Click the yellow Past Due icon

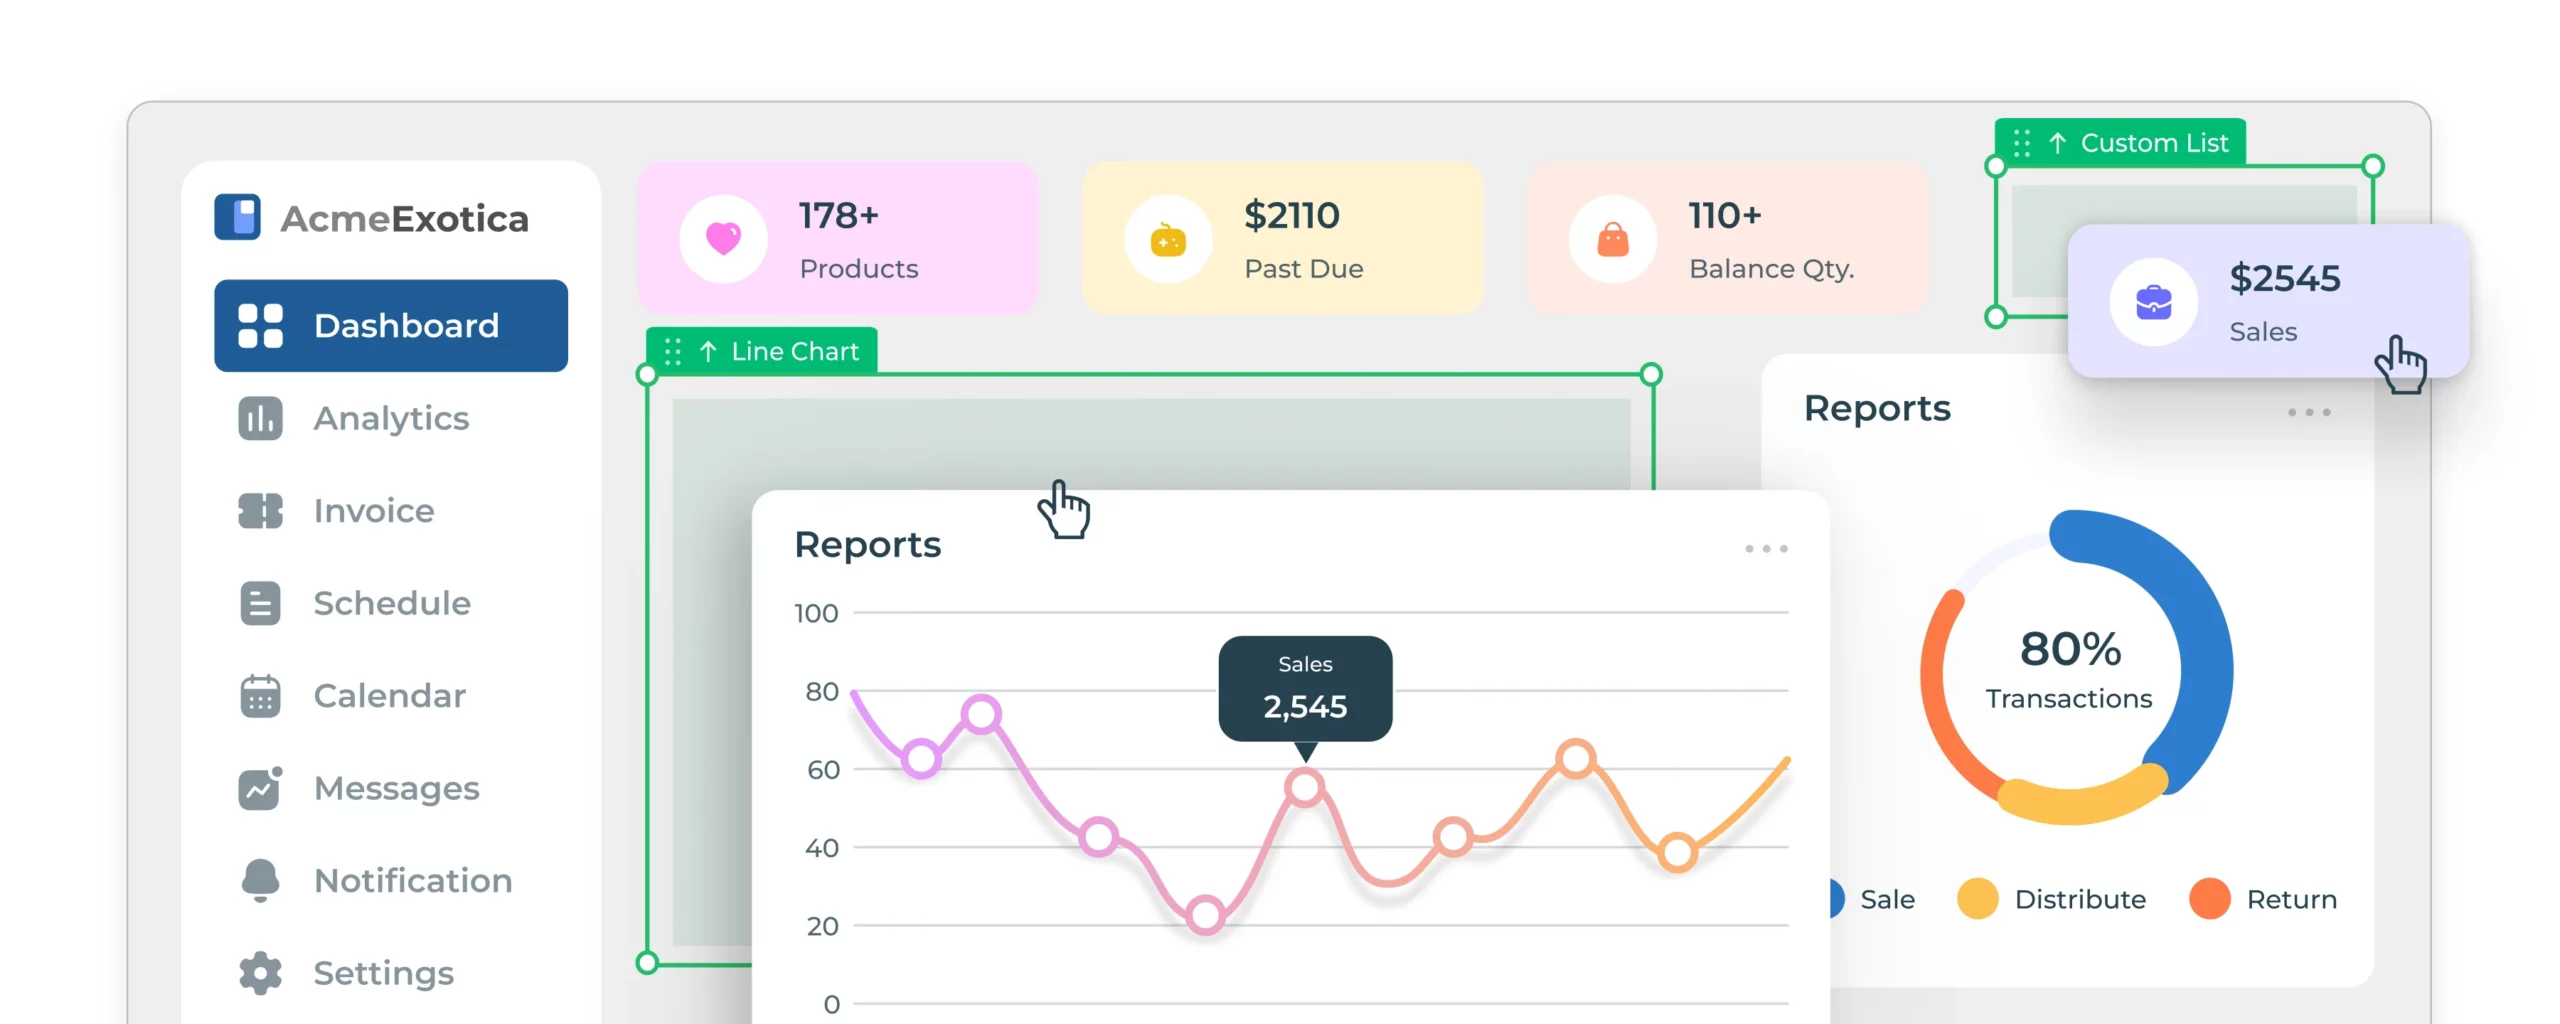[1168, 239]
